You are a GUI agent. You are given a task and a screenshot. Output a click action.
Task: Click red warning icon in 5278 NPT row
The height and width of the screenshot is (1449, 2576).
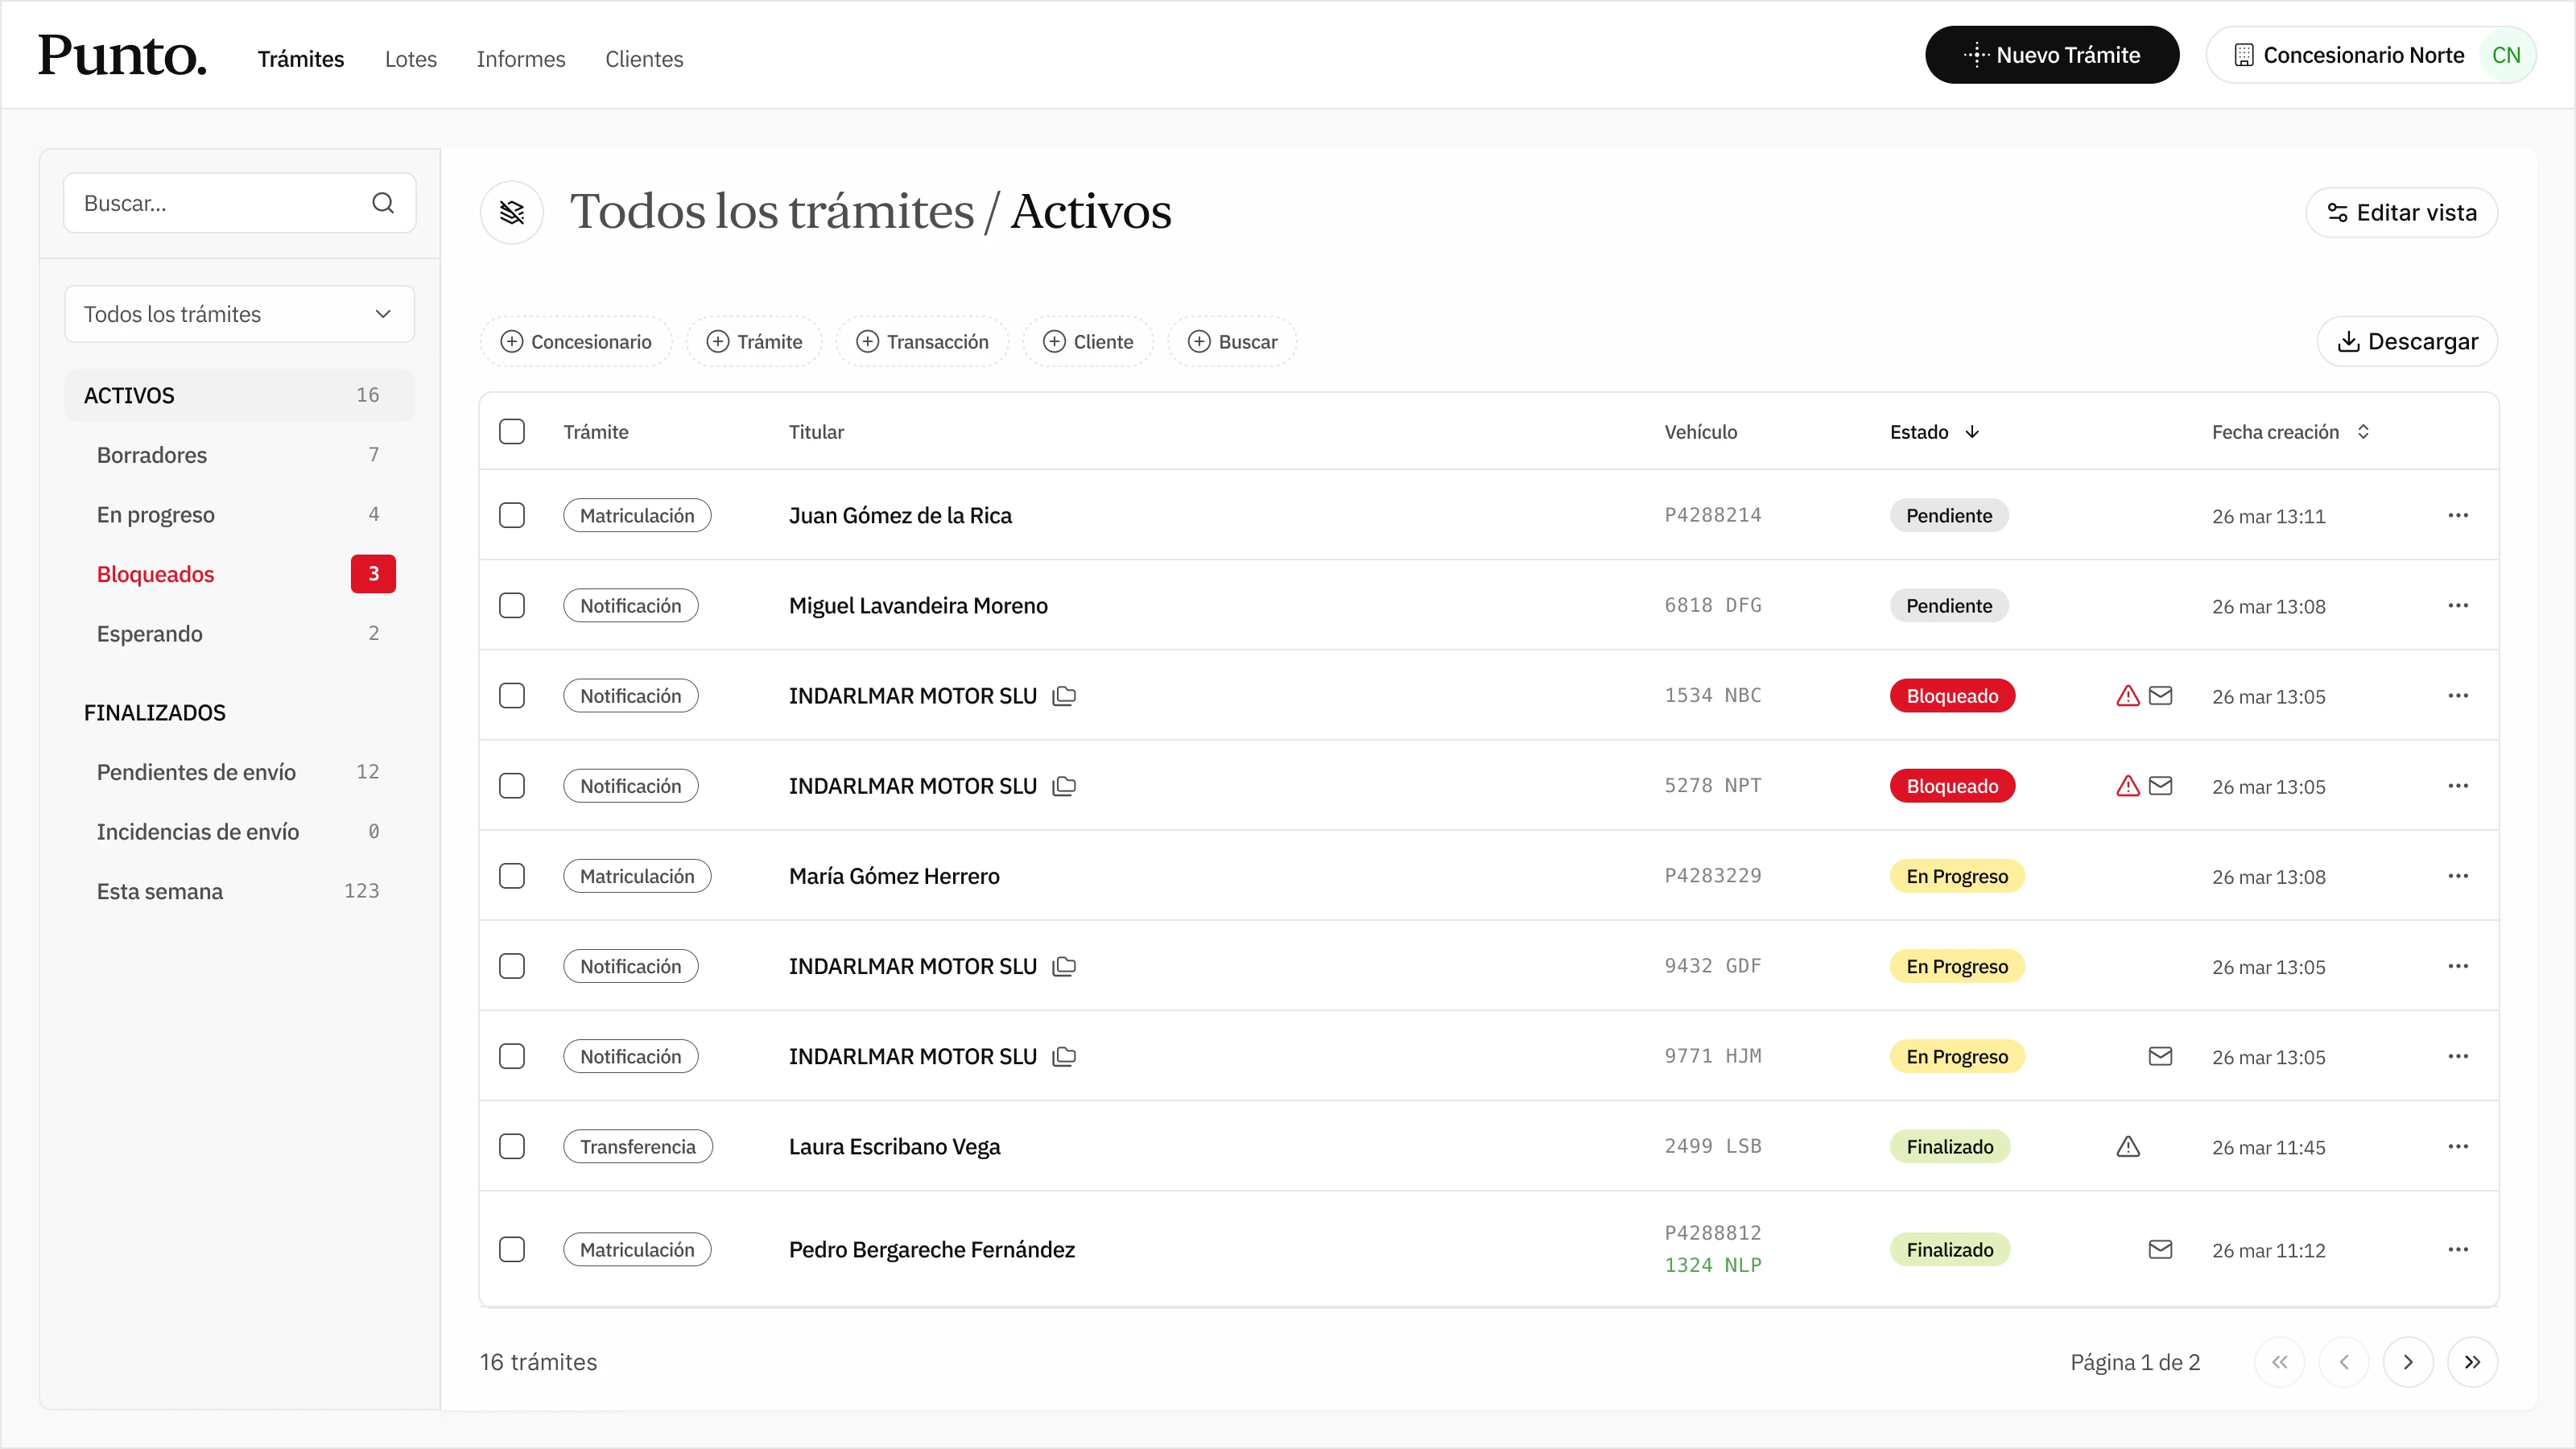[2128, 785]
